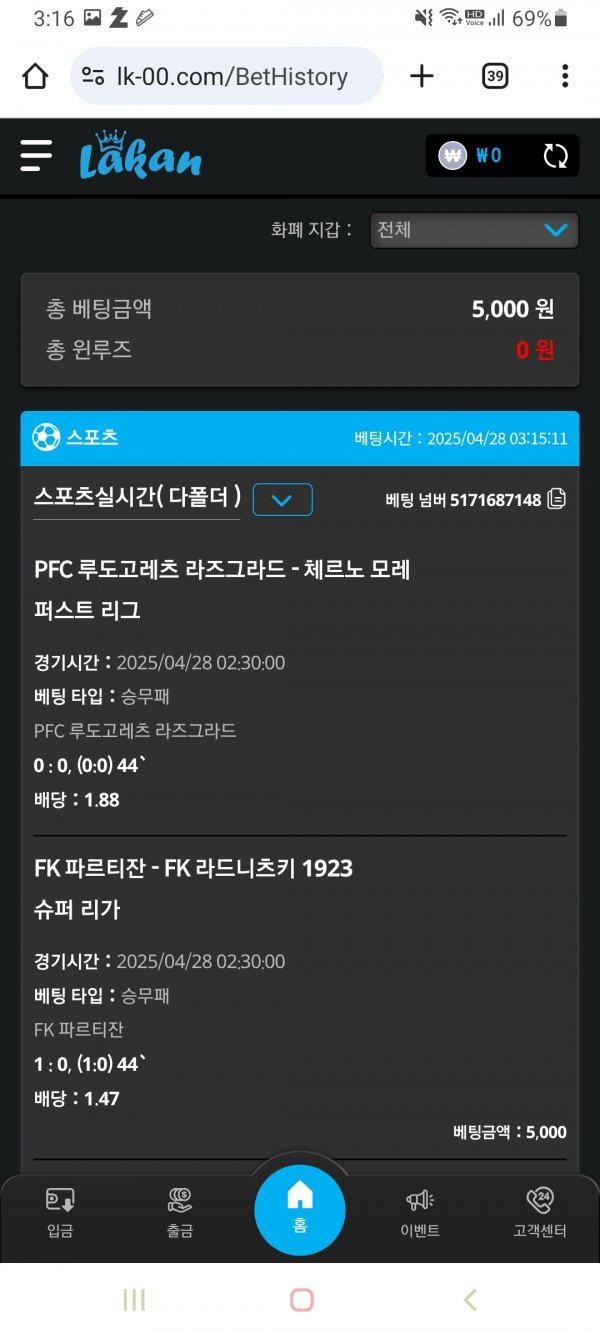This screenshot has height=1333, width=600.
Task: Open the hamburger menu beside Lakan logo
Action: pyautogui.click(x=36, y=155)
